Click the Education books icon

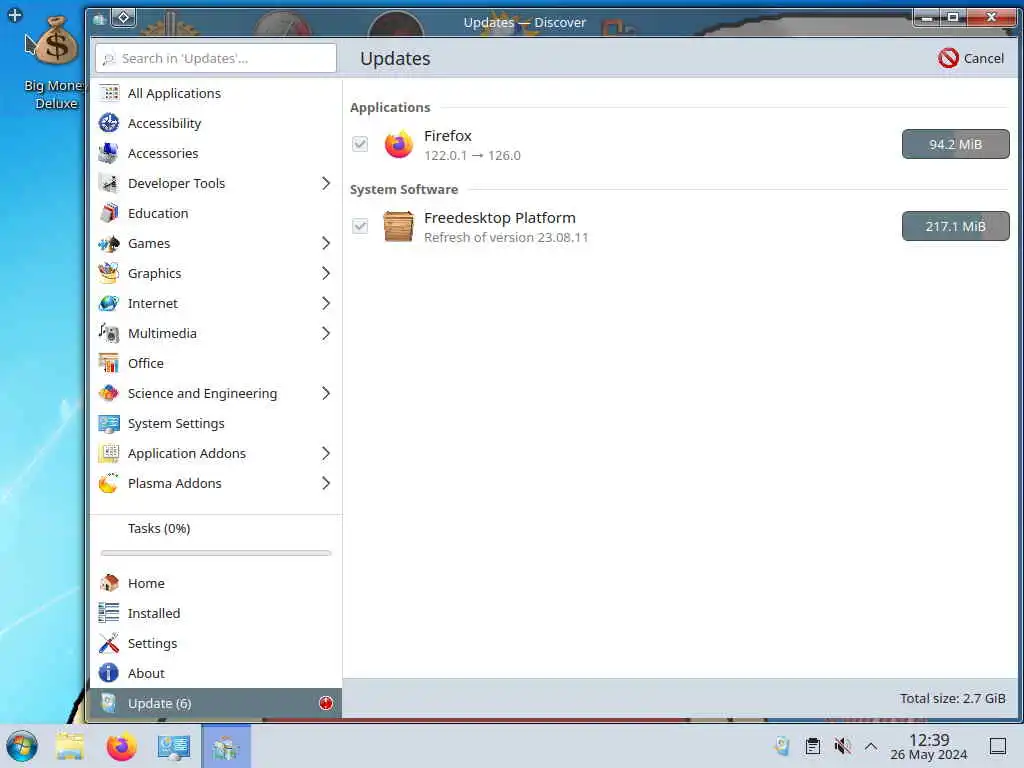pyautogui.click(x=109, y=214)
